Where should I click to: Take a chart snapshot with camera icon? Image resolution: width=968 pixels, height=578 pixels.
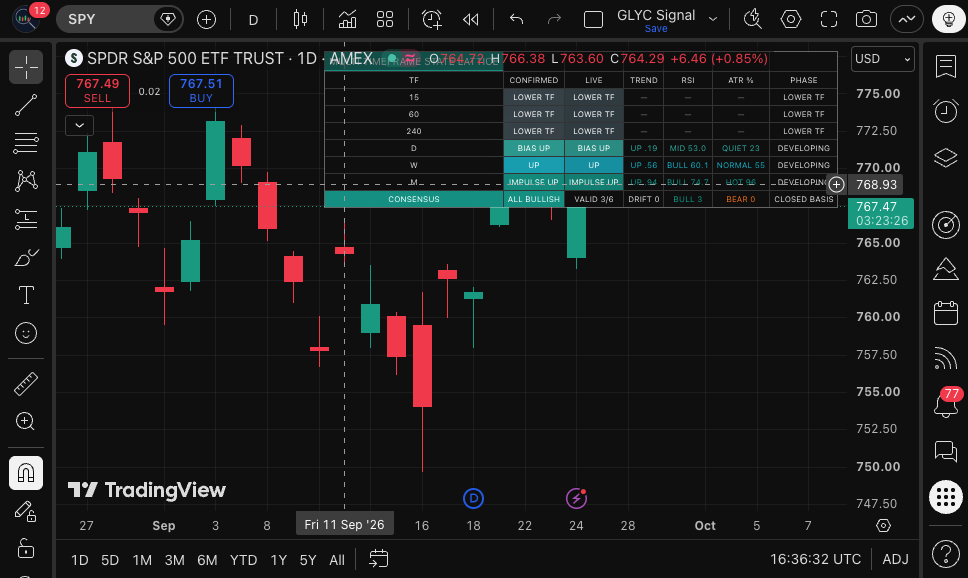coord(866,20)
